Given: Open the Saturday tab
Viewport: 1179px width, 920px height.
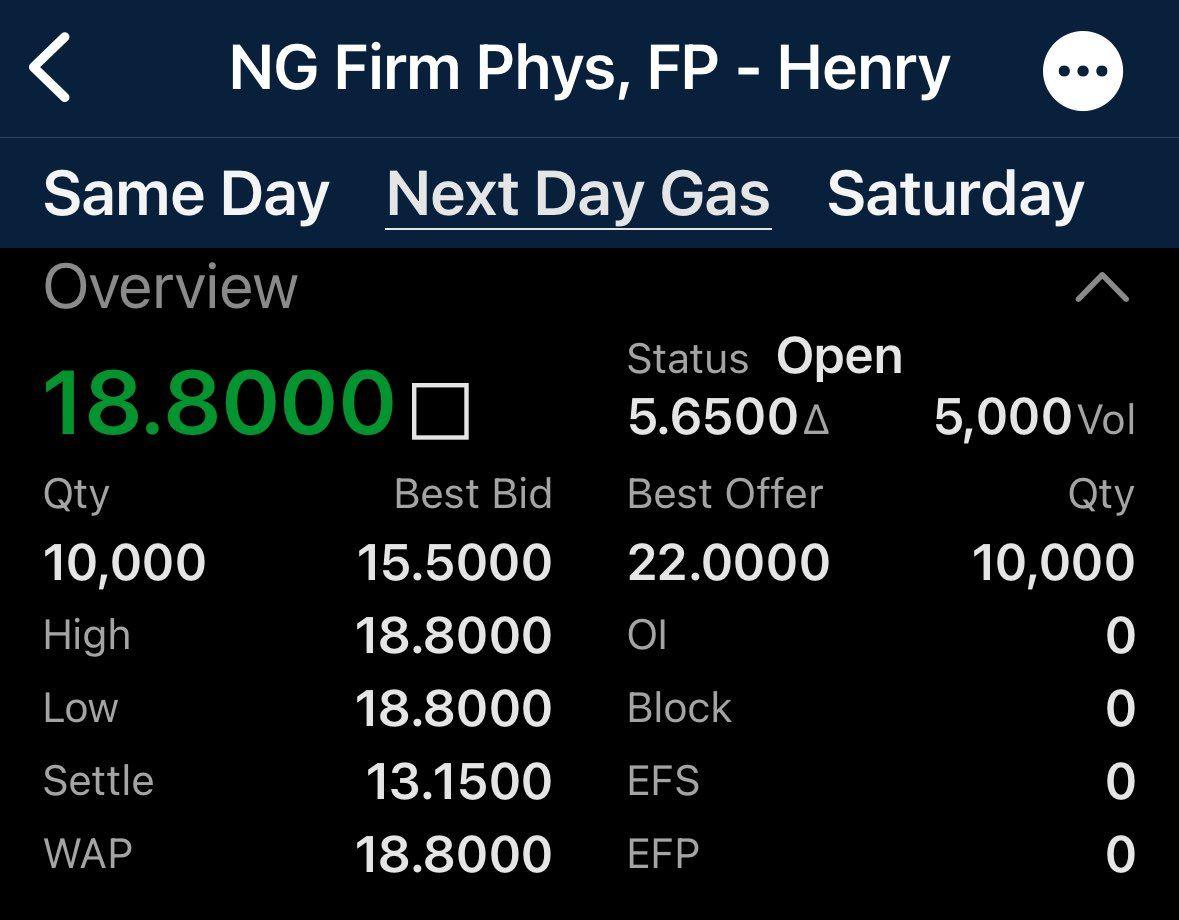Looking at the screenshot, I should 955,194.
